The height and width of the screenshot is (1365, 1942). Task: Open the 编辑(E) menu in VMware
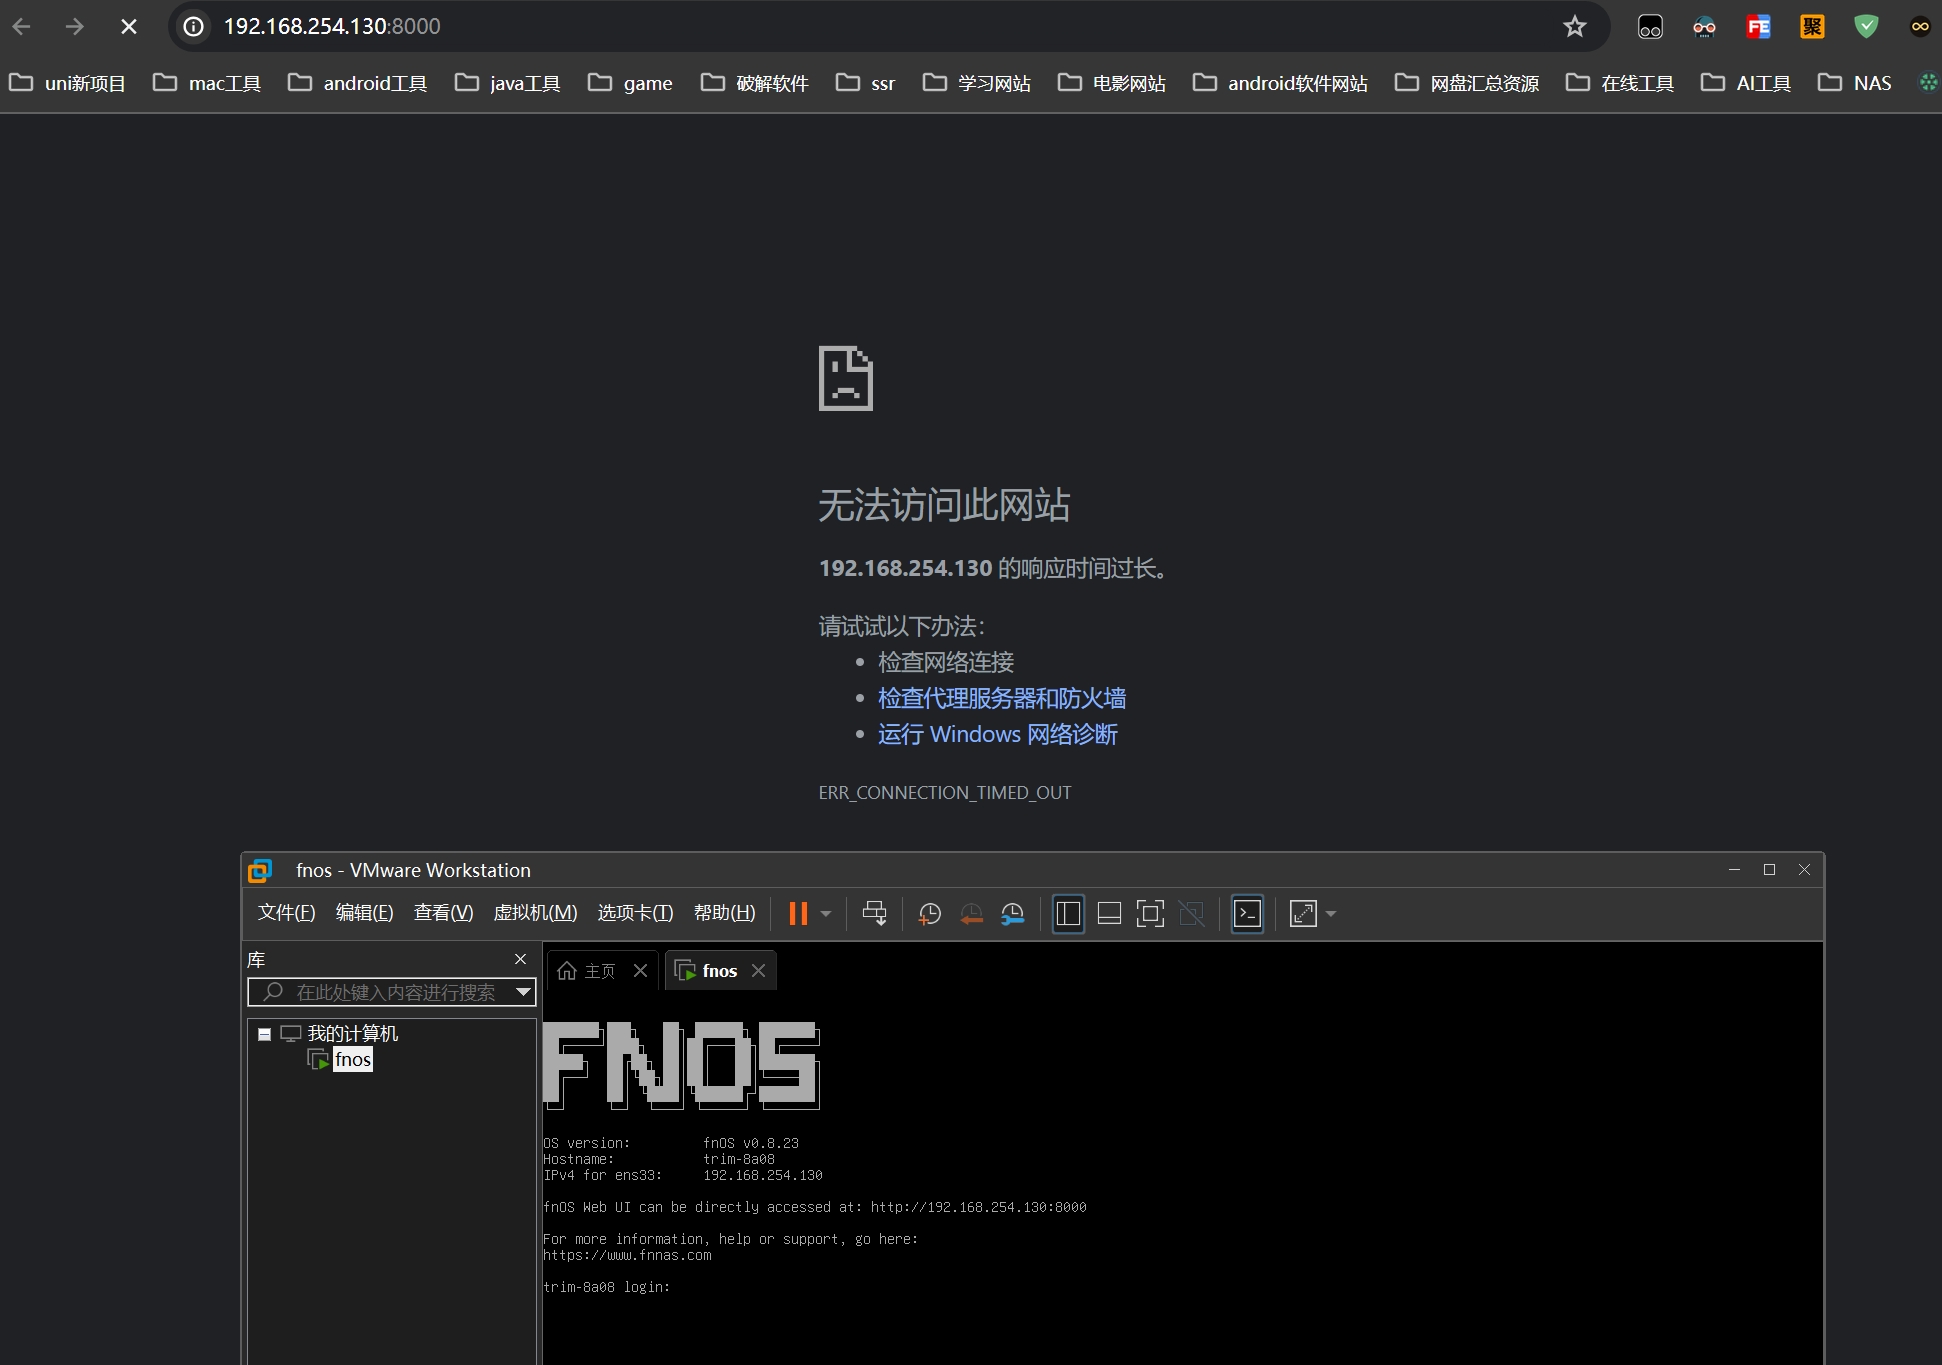pyautogui.click(x=364, y=912)
